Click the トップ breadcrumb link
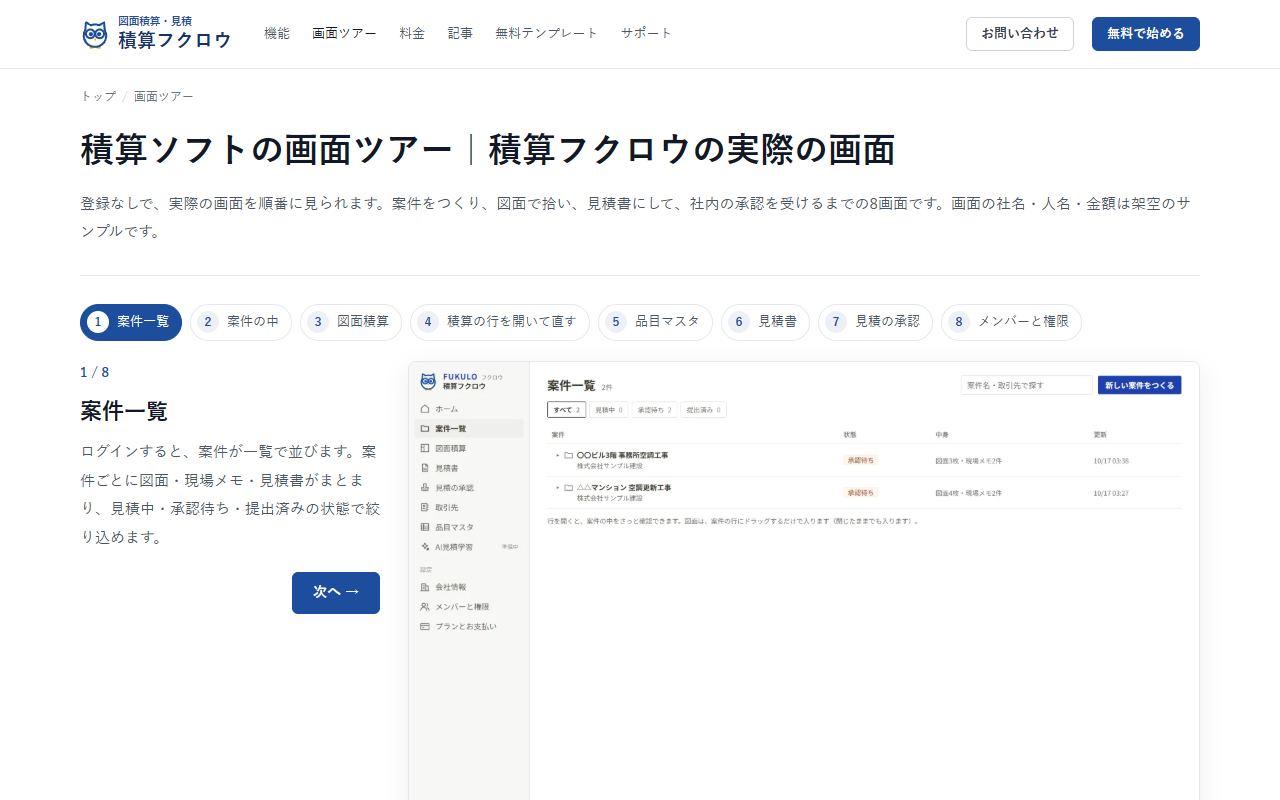Viewport: 1280px width, 800px height. pos(98,96)
